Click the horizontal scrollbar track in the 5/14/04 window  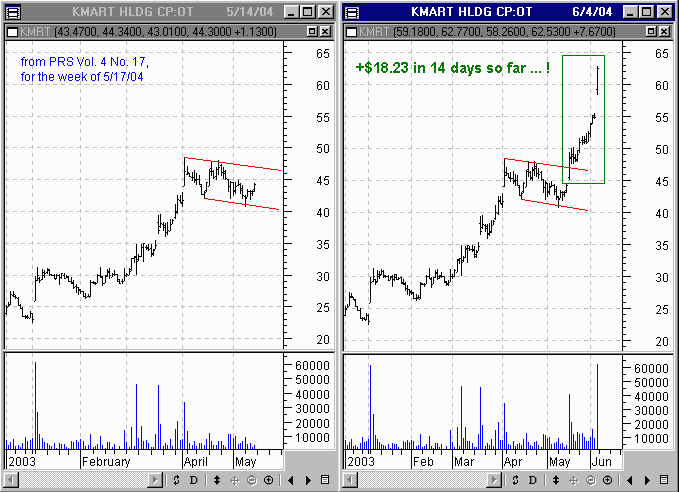[83, 480]
